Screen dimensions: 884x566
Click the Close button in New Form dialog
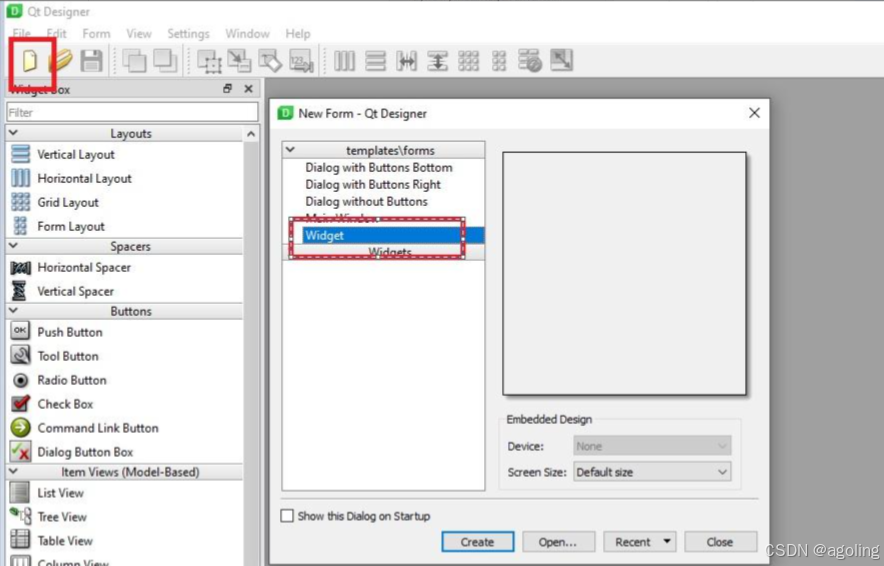coord(720,542)
